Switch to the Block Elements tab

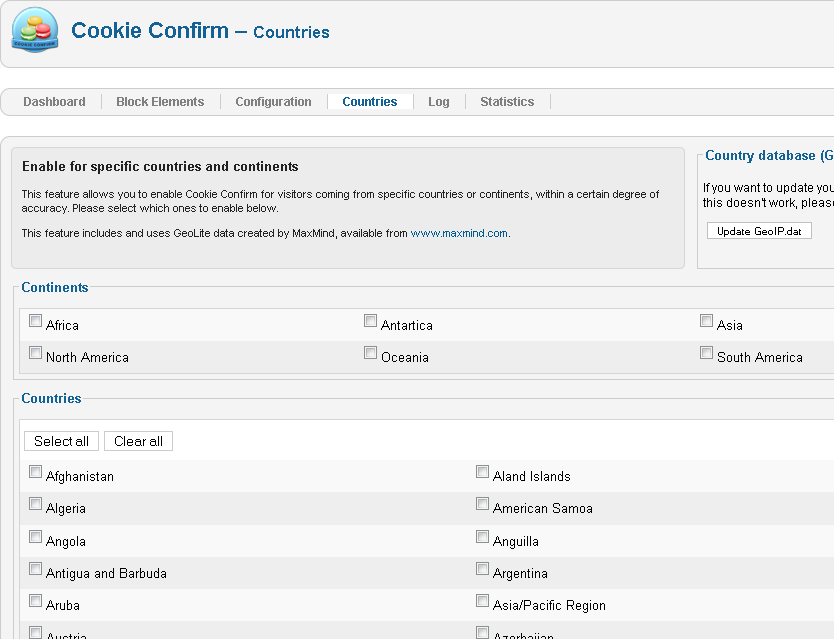tap(160, 102)
